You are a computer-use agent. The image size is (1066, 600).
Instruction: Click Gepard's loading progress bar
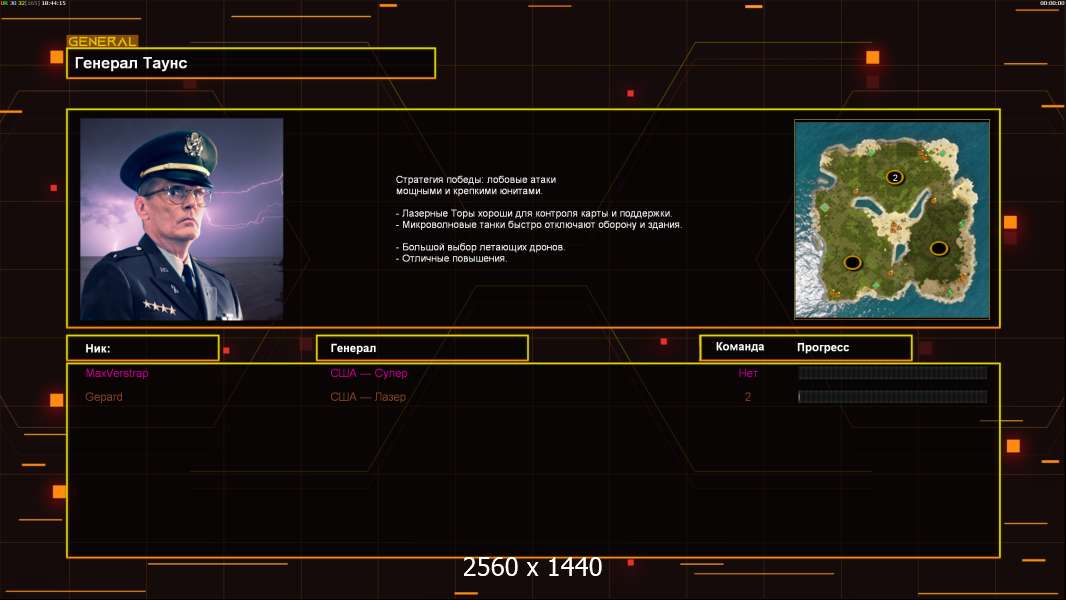click(x=893, y=396)
